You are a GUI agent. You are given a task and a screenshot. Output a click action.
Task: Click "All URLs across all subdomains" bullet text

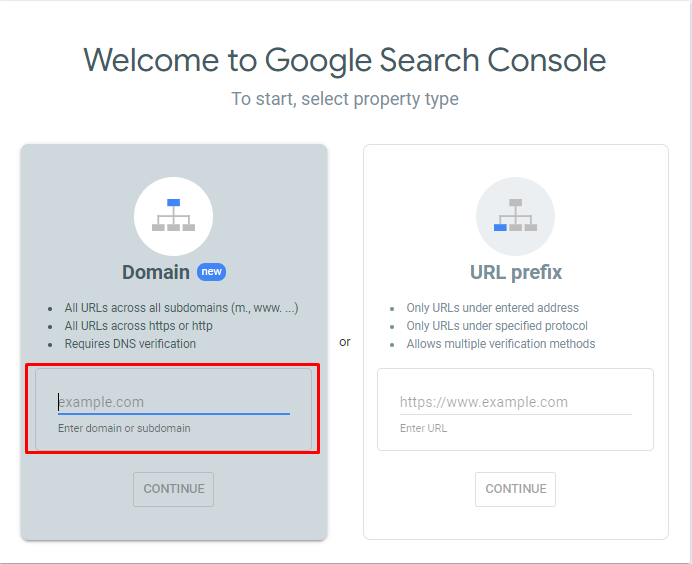(x=181, y=308)
